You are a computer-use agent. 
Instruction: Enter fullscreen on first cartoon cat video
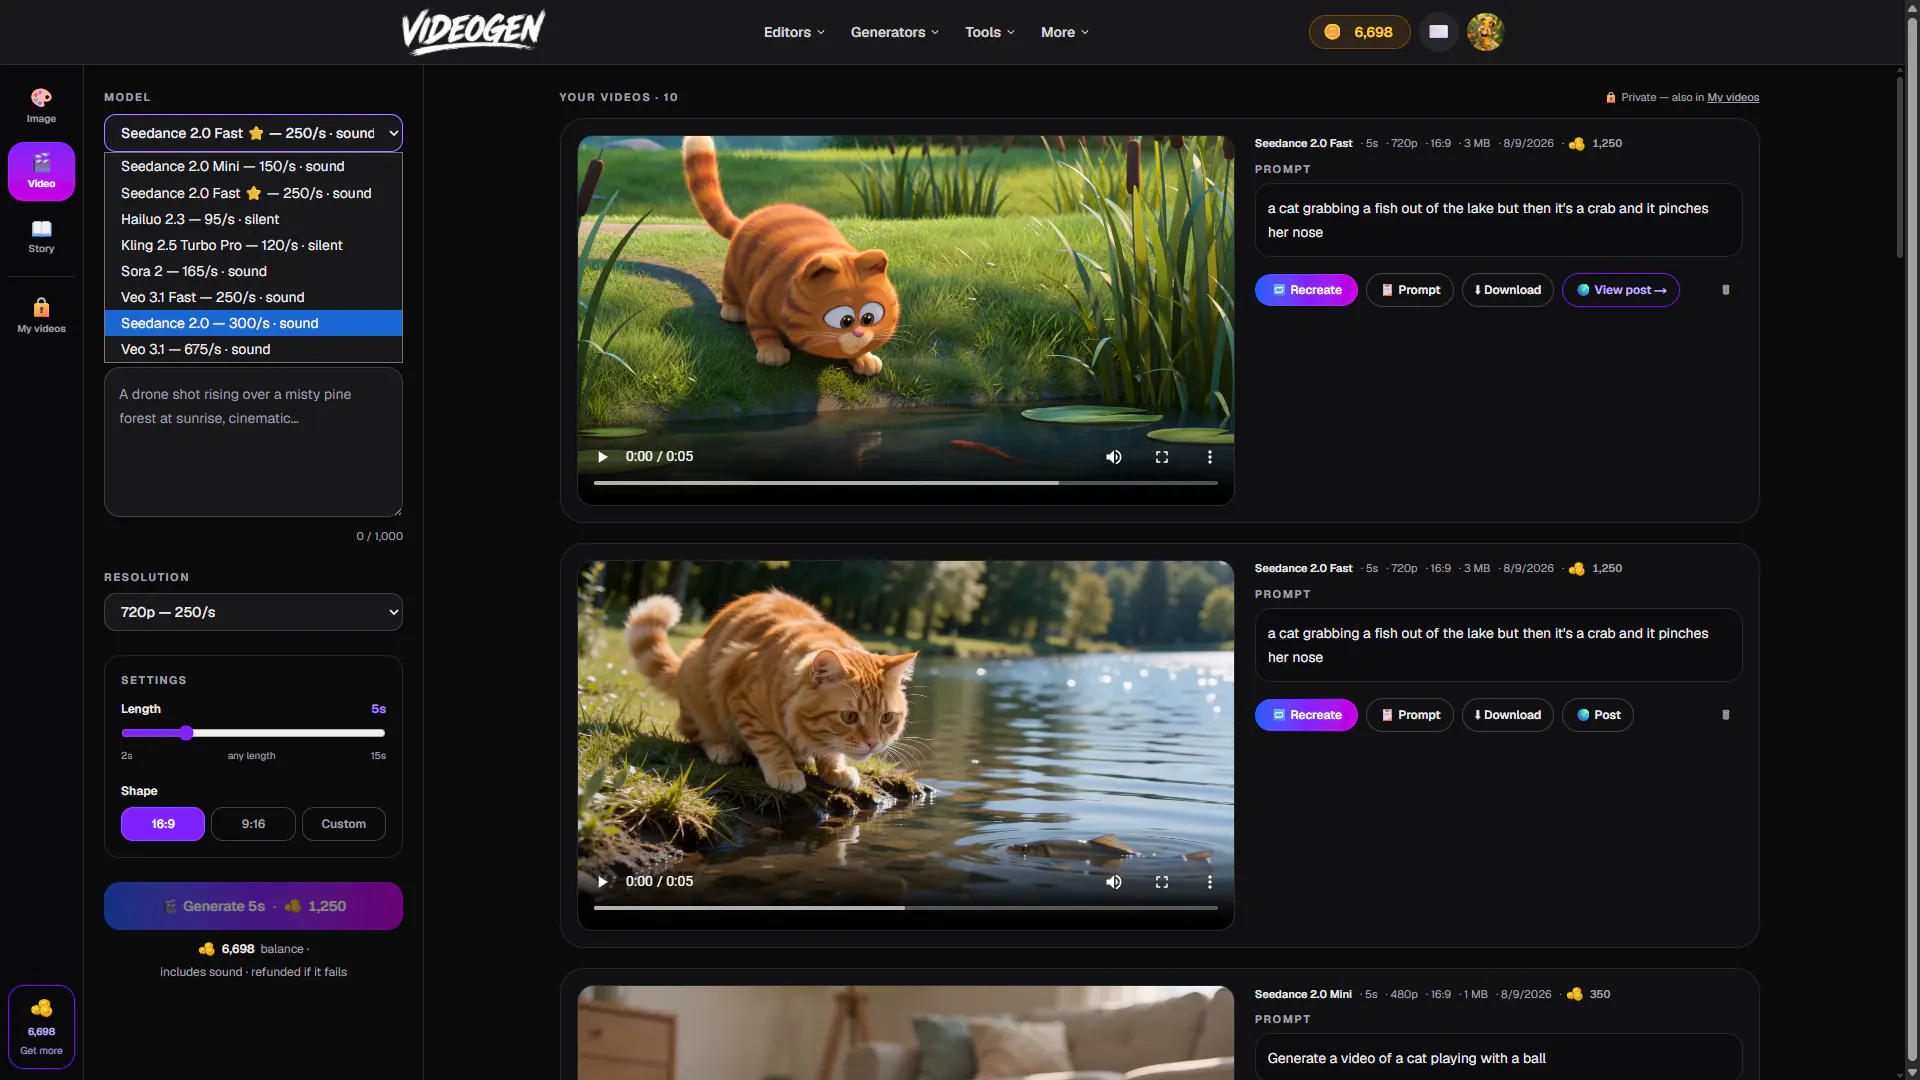click(1162, 457)
